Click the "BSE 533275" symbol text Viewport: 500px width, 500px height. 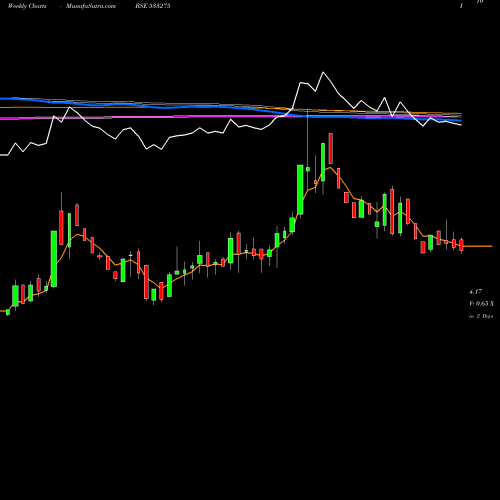pyautogui.click(x=153, y=6)
